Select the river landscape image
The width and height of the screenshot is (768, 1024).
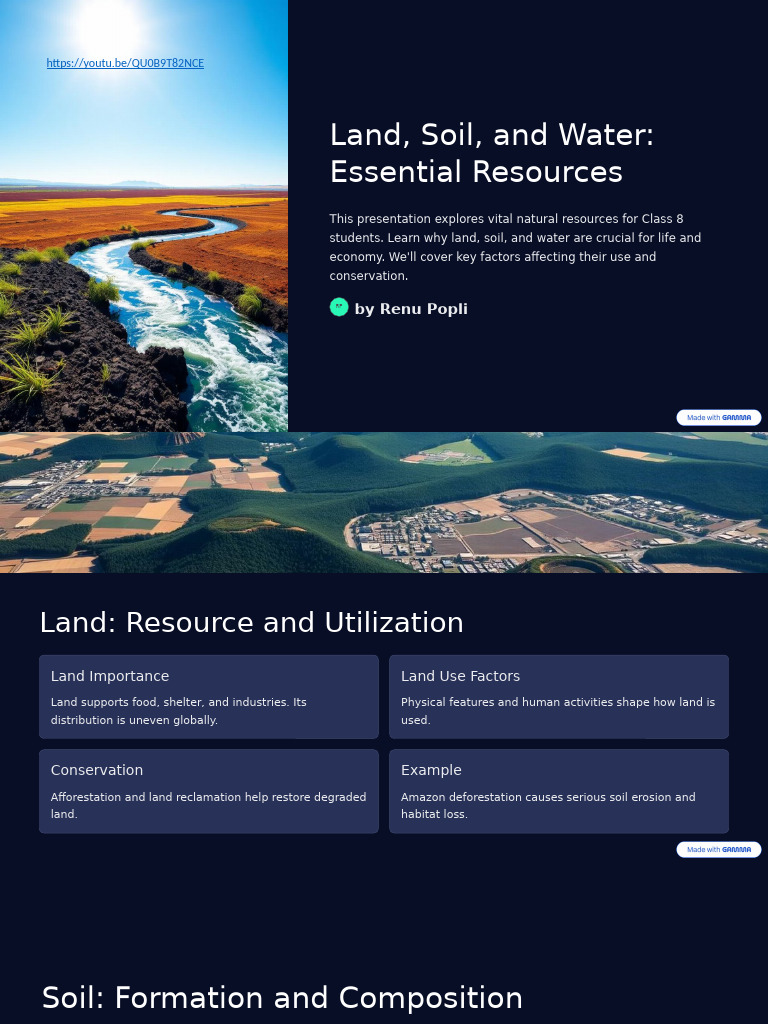click(x=144, y=216)
